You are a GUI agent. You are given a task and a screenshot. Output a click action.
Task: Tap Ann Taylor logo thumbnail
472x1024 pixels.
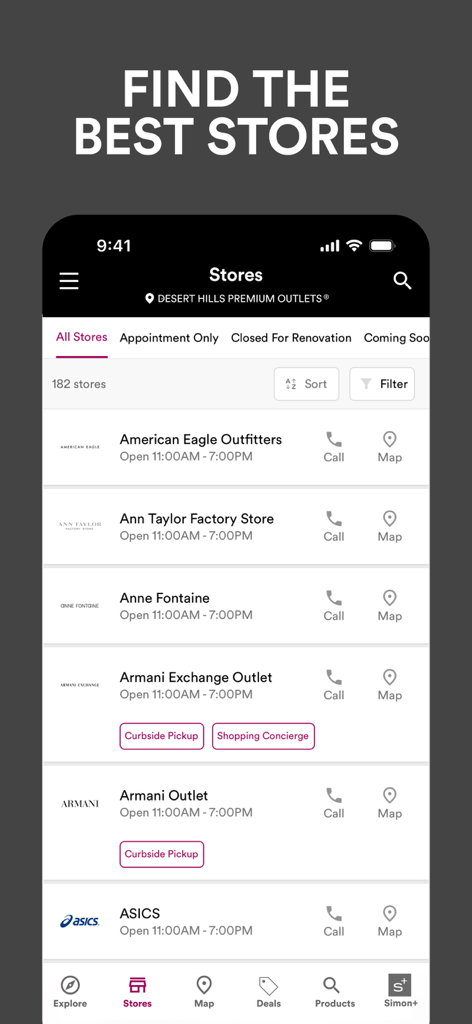[x=80, y=526]
